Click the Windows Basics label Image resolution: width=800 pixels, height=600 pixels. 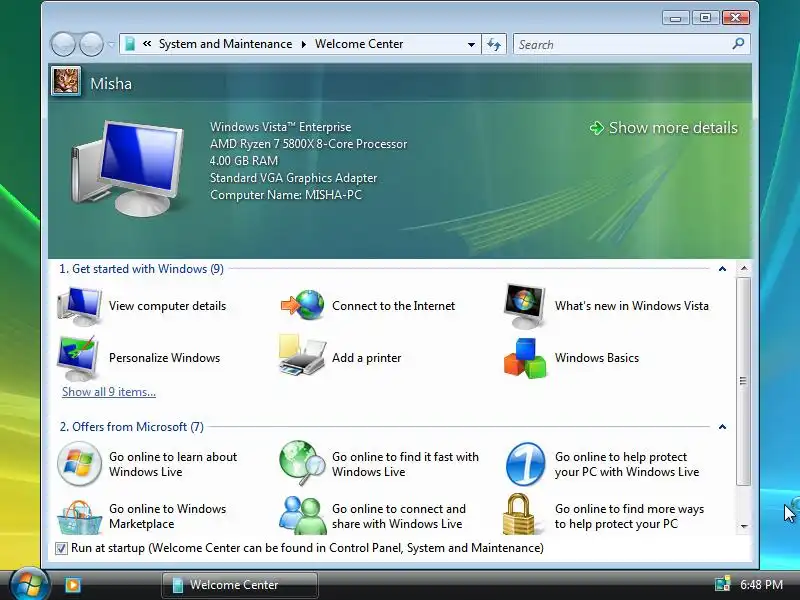pos(597,358)
